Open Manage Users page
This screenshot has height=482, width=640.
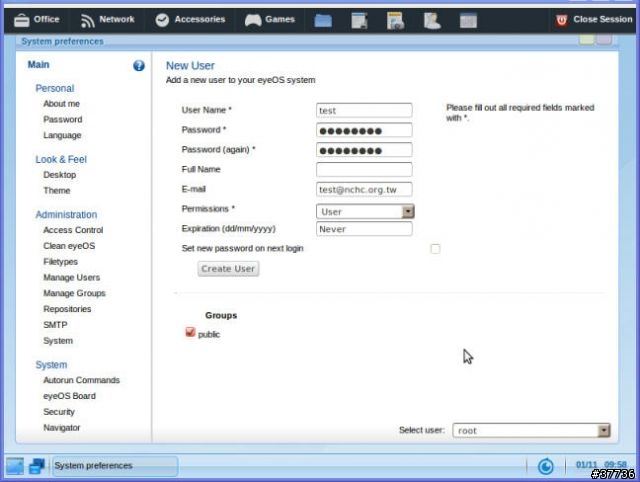pos(71,278)
